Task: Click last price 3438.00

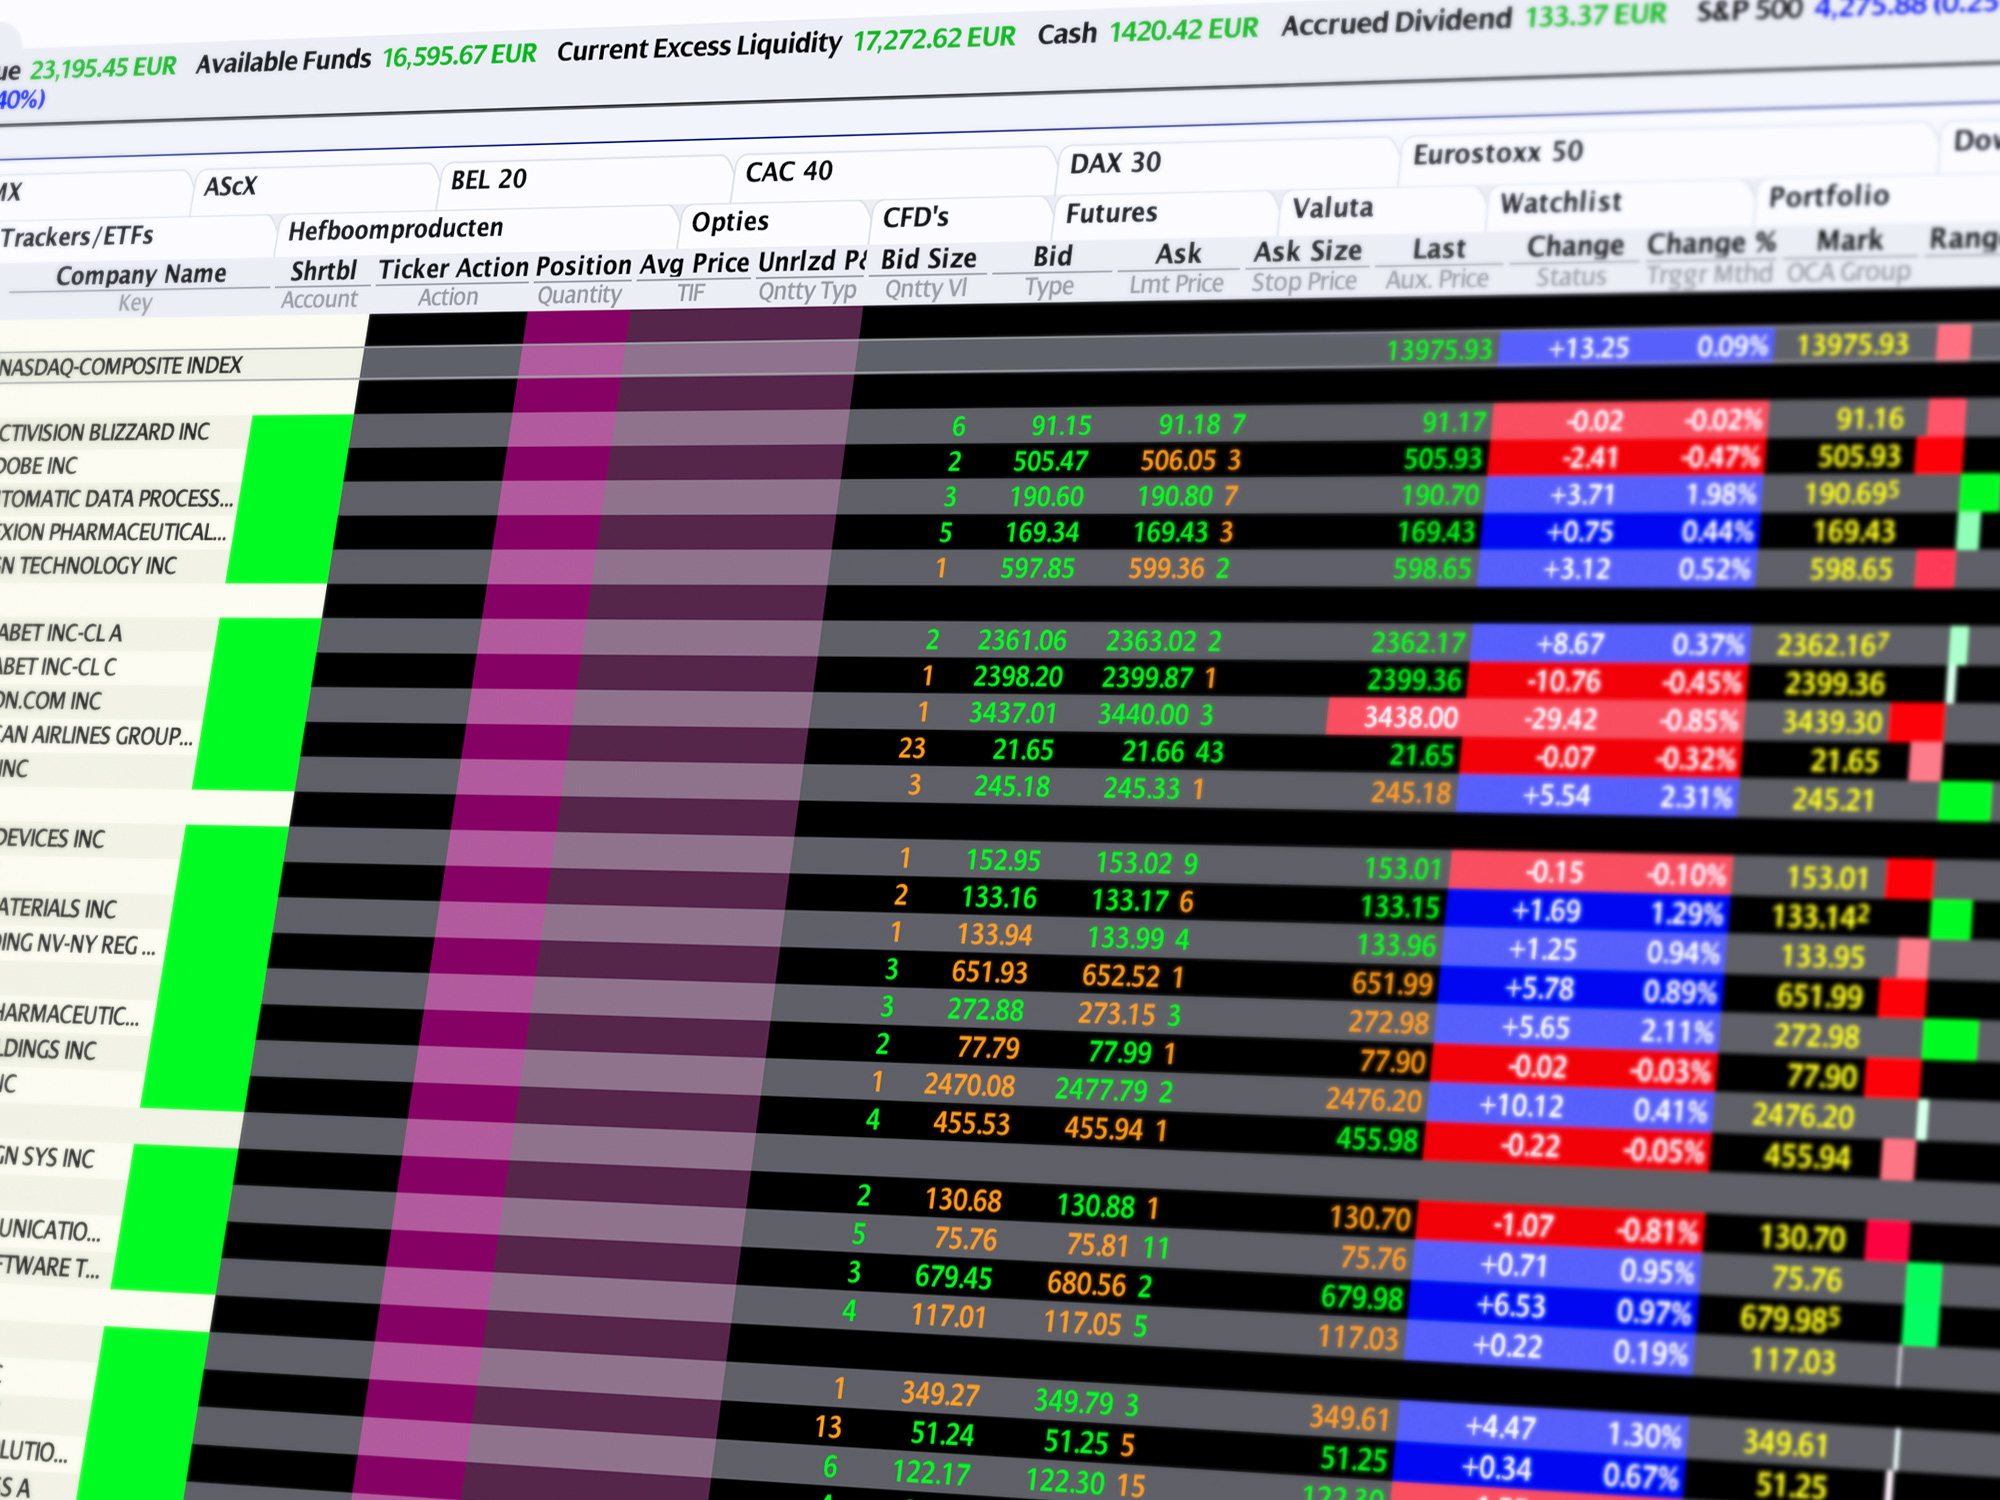Action: (x=1410, y=718)
